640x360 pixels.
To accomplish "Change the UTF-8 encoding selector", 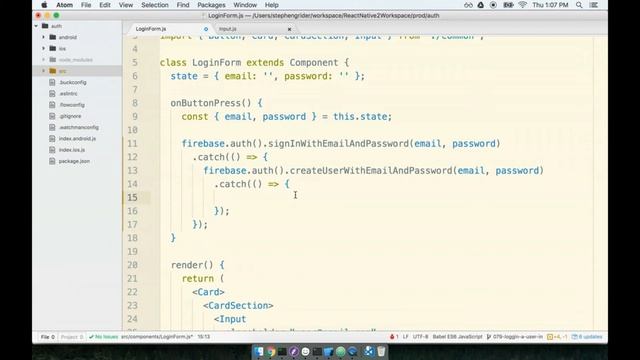I will pyautogui.click(x=420, y=337).
